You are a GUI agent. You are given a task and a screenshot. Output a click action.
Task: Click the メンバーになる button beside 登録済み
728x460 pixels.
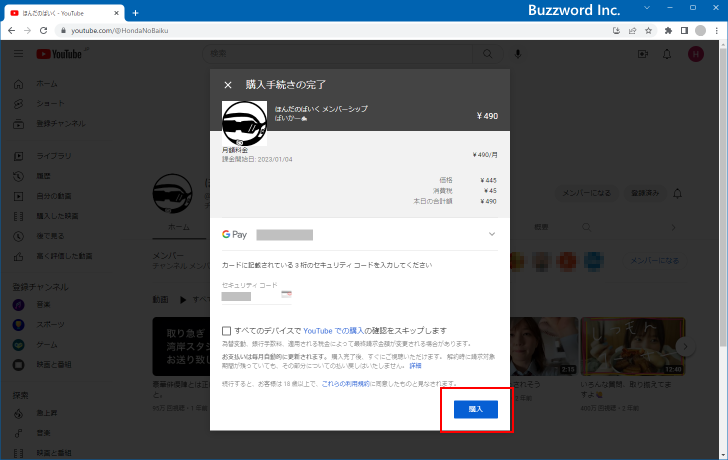pyautogui.click(x=587, y=193)
